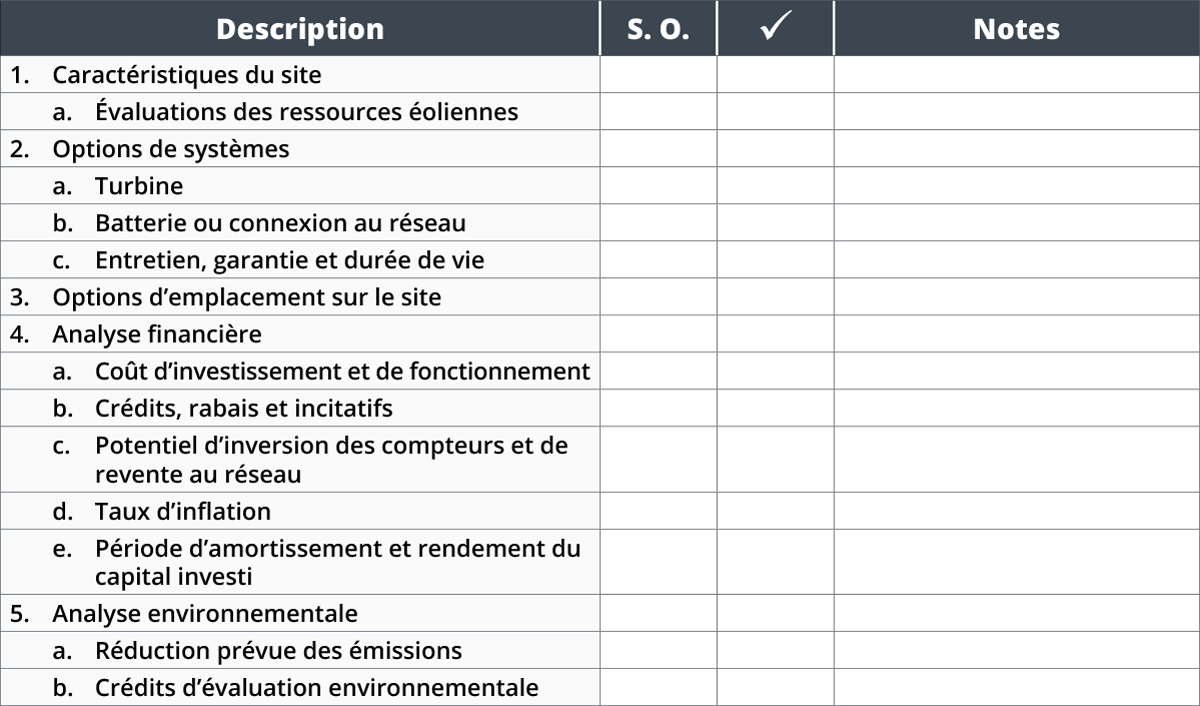Click Notes field for Évaluations des ressources éoliennes
This screenshot has width=1200, height=706.
pyautogui.click(x=1017, y=111)
